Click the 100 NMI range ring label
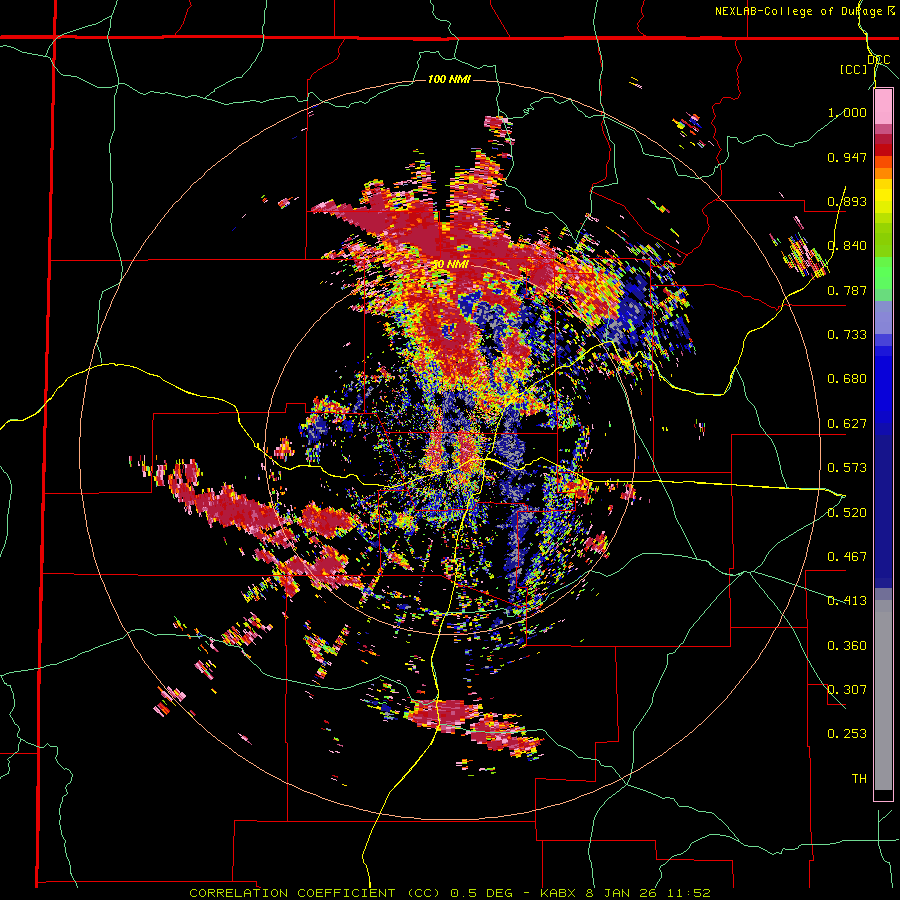900x900 pixels. [449, 79]
